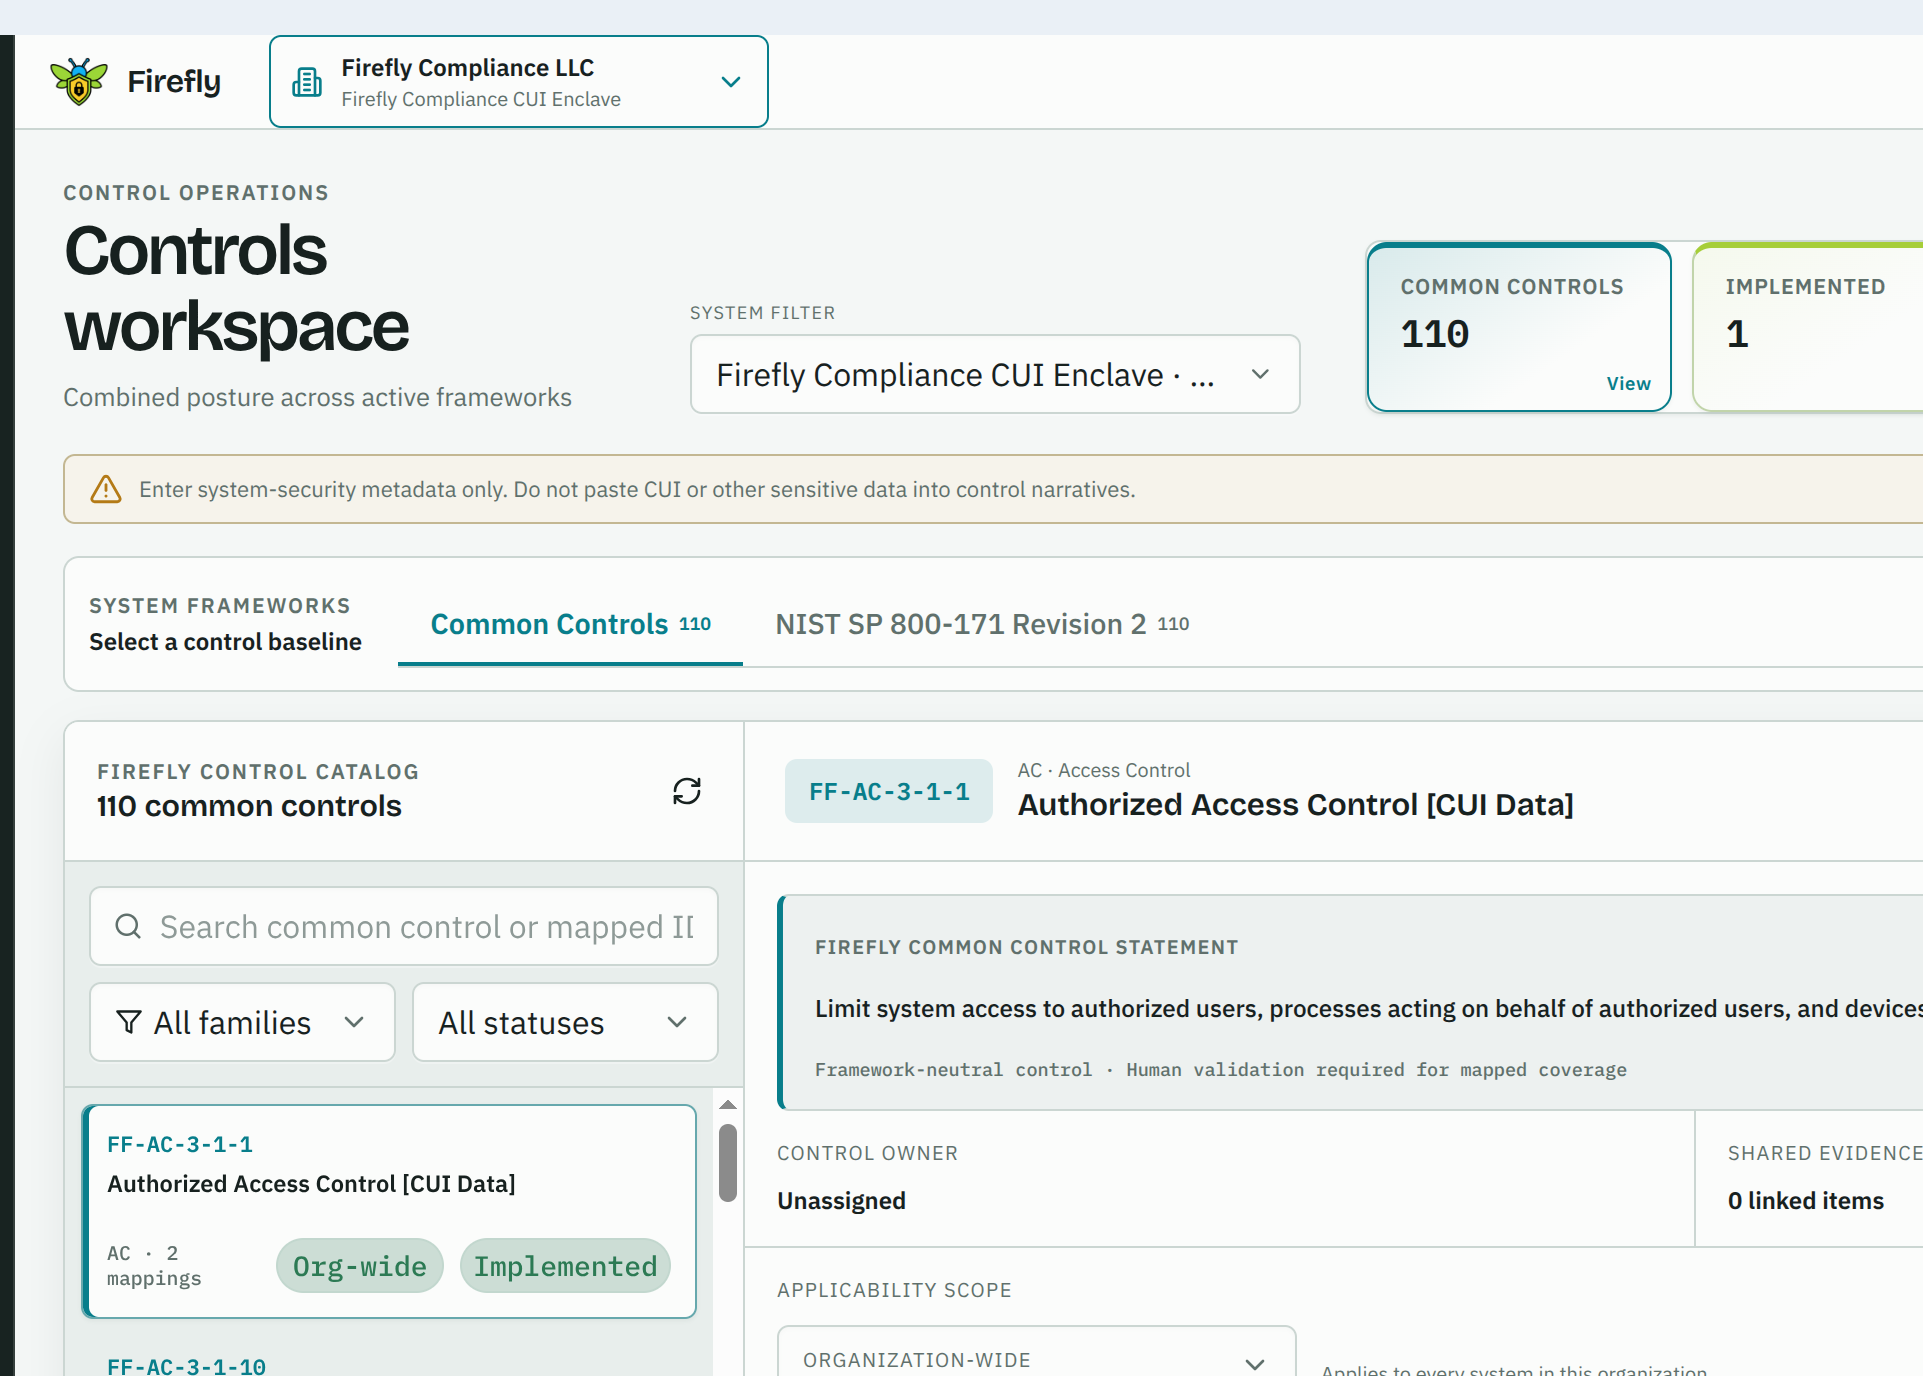Click the AC · Access Control family label
The height and width of the screenshot is (1376, 1923).
point(1104,770)
